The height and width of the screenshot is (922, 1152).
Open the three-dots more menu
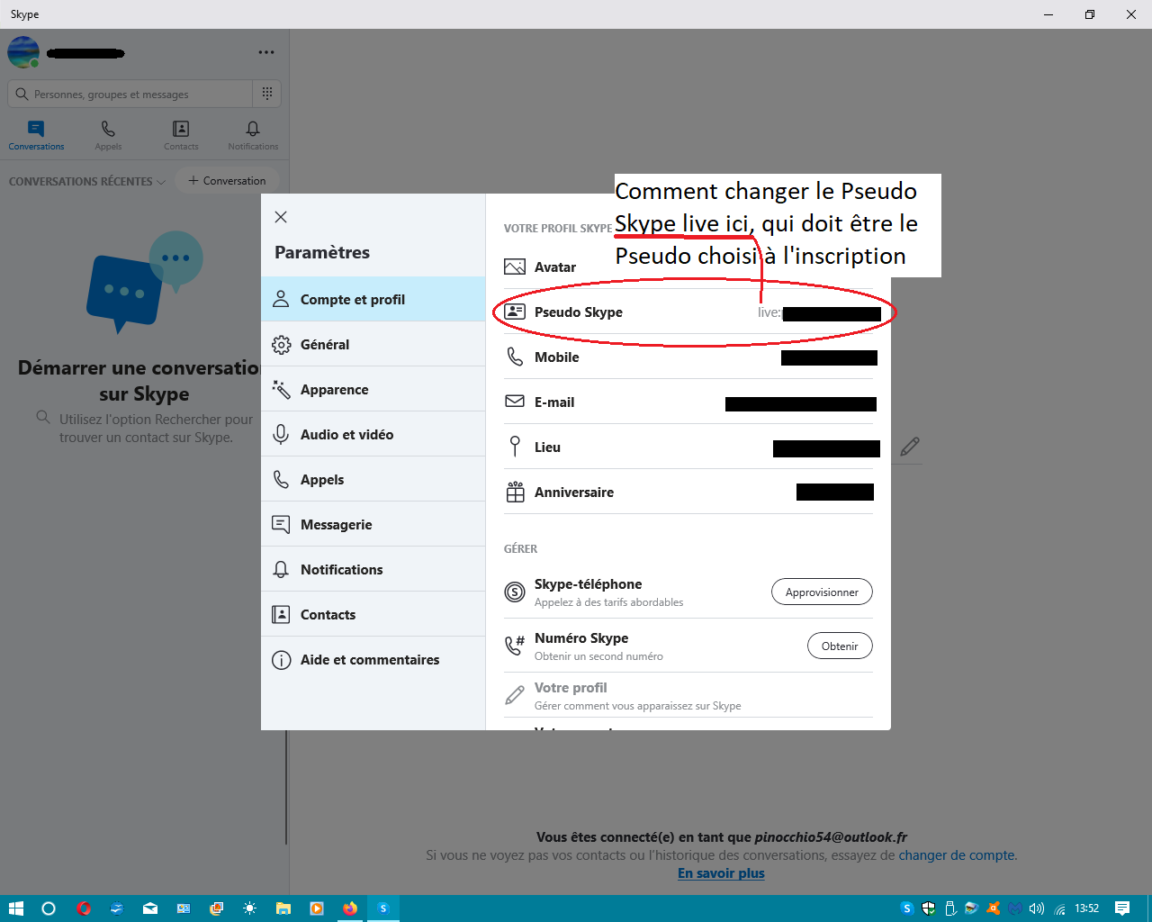point(266,52)
